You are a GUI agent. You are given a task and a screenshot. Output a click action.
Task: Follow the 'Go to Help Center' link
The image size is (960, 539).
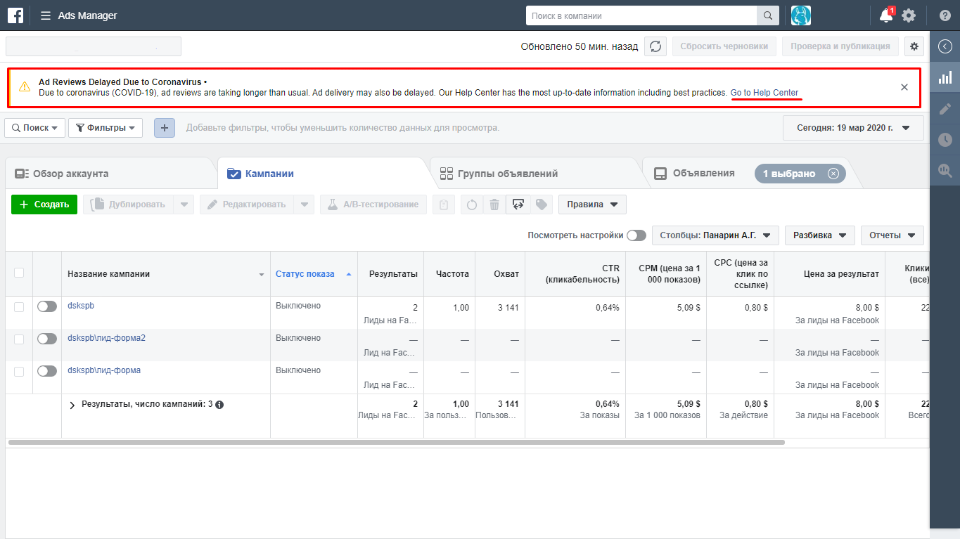pos(764,92)
